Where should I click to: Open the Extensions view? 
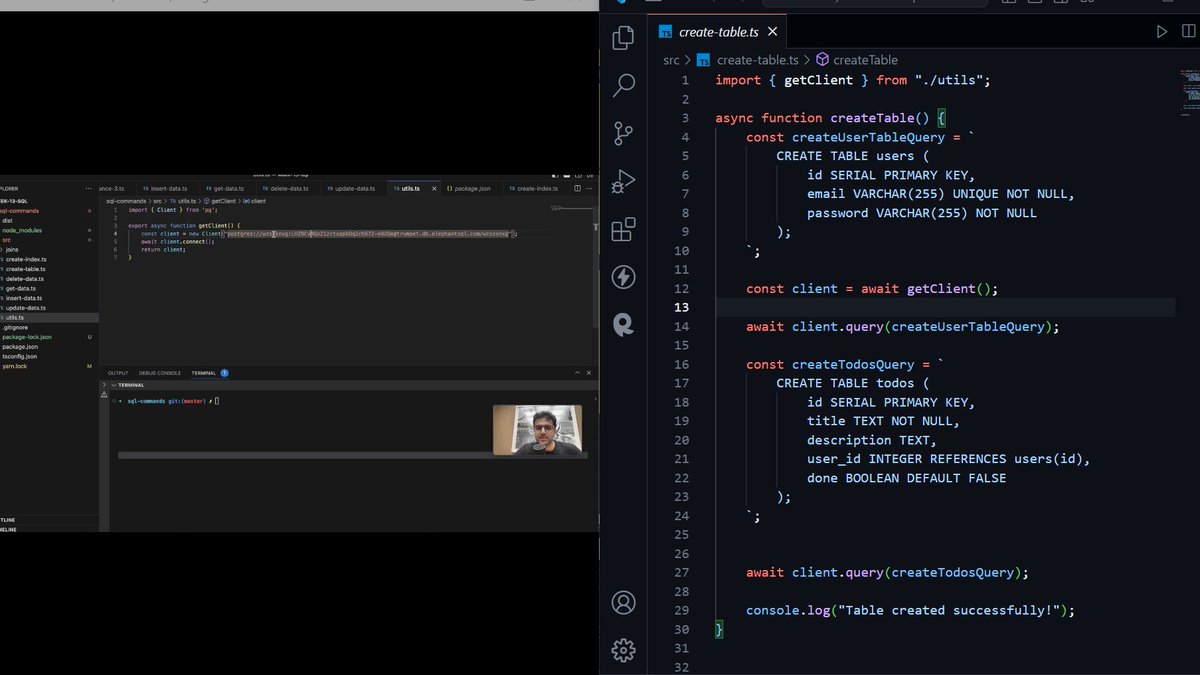click(624, 229)
